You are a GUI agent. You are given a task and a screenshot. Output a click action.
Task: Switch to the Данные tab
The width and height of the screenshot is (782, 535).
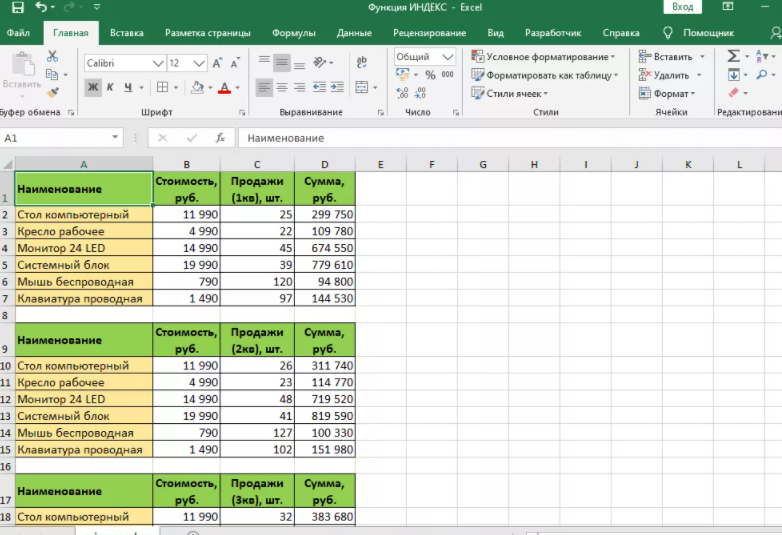(354, 33)
